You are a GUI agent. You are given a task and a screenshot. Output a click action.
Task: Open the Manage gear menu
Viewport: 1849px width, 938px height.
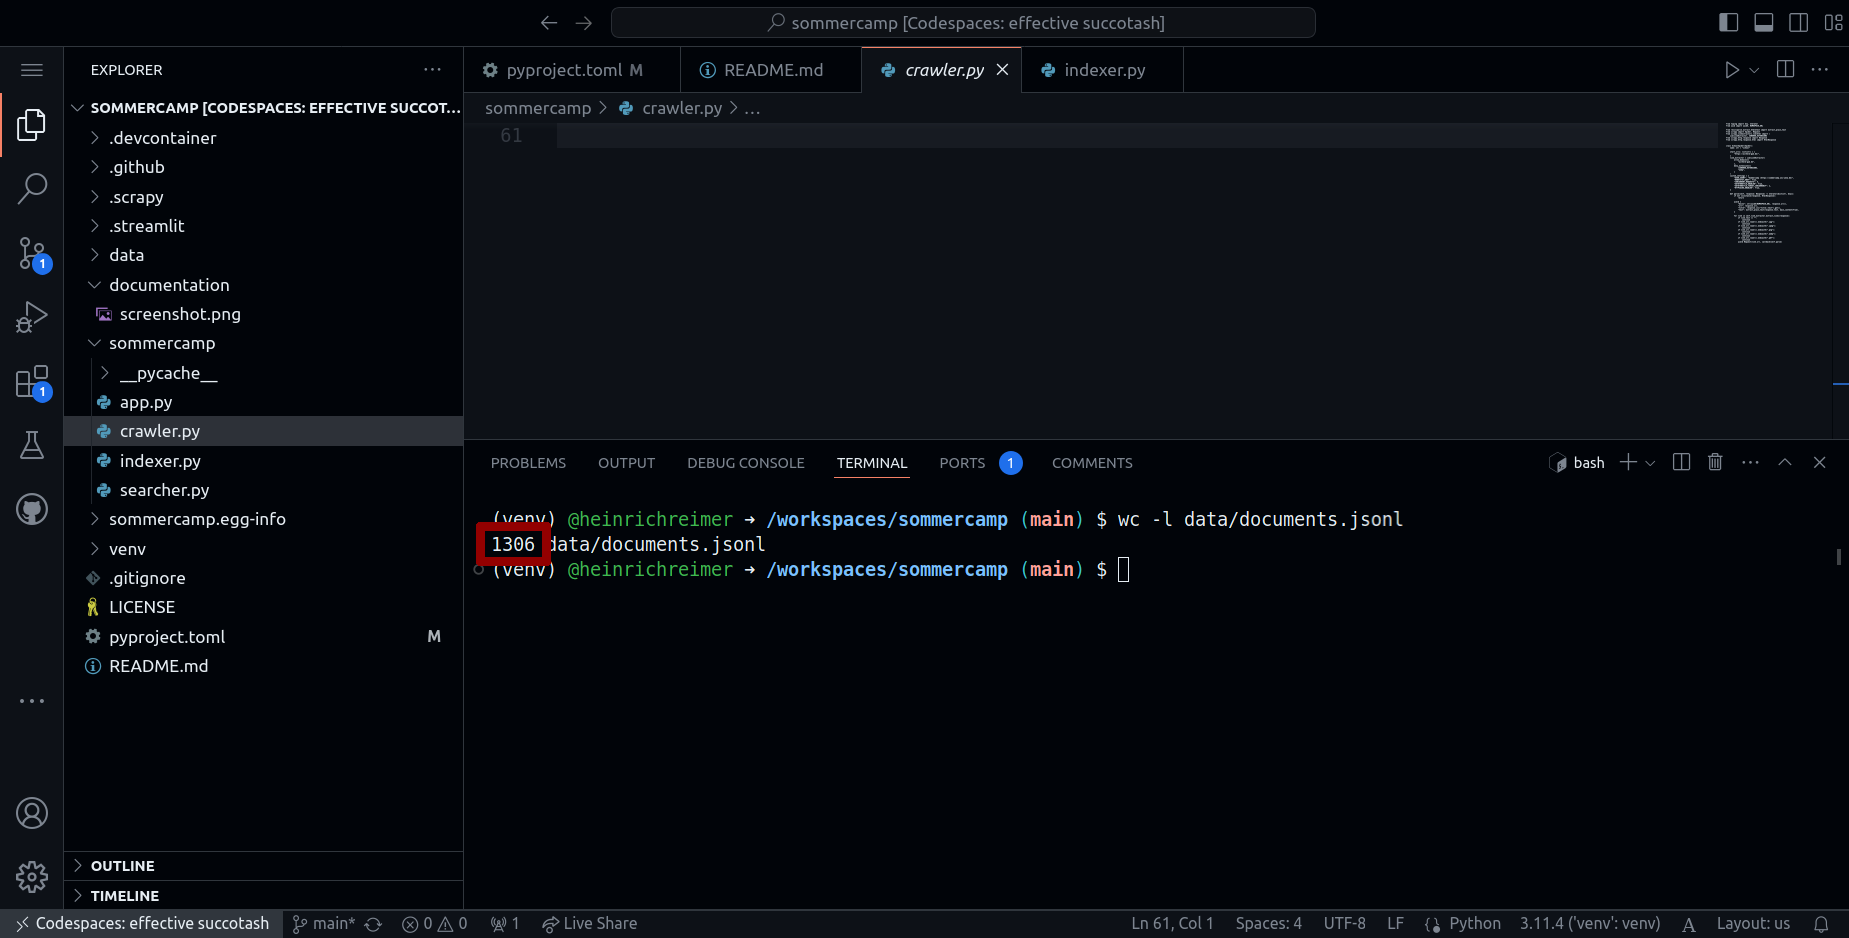[x=32, y=877]
